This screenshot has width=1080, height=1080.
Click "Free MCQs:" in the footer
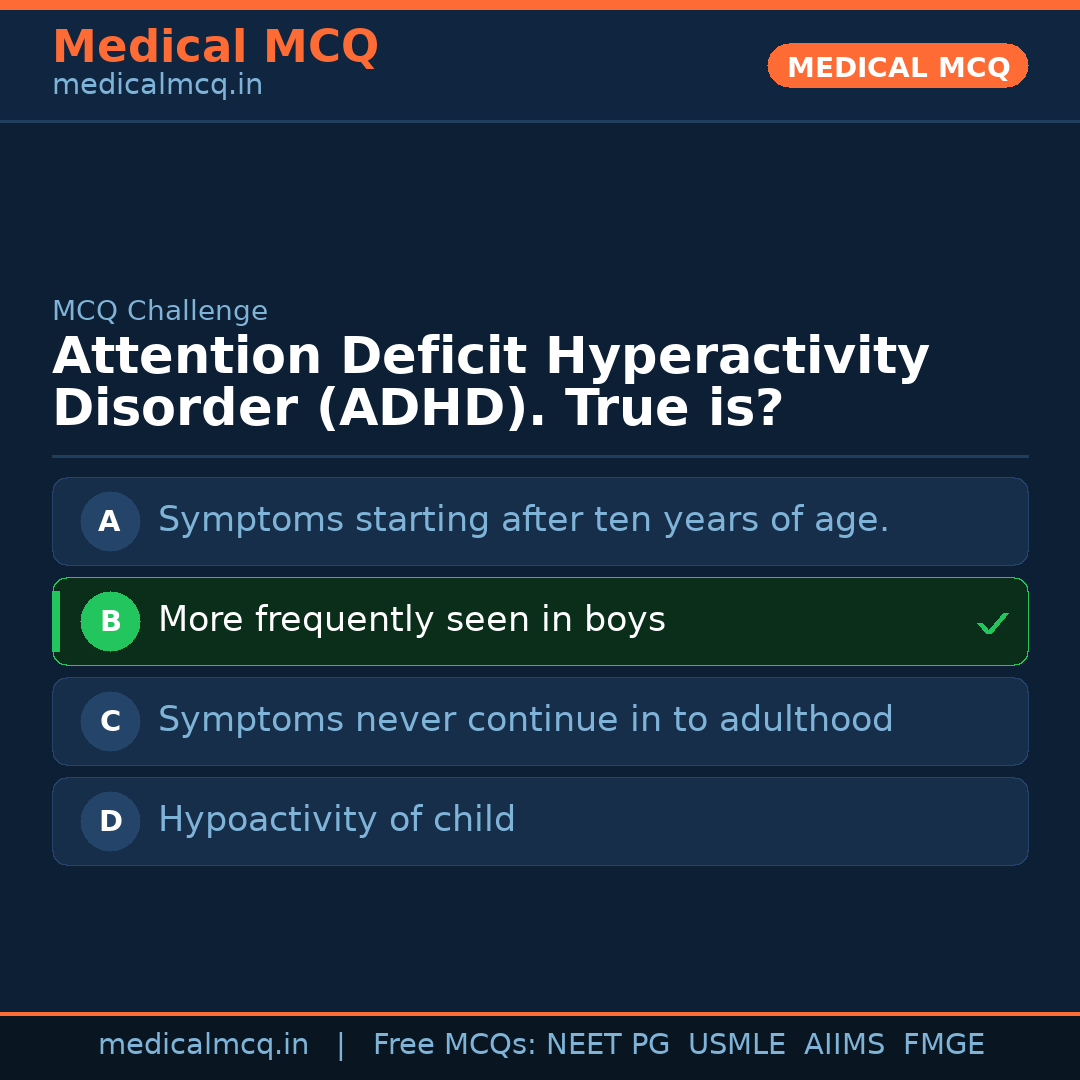pos(455,1045)
